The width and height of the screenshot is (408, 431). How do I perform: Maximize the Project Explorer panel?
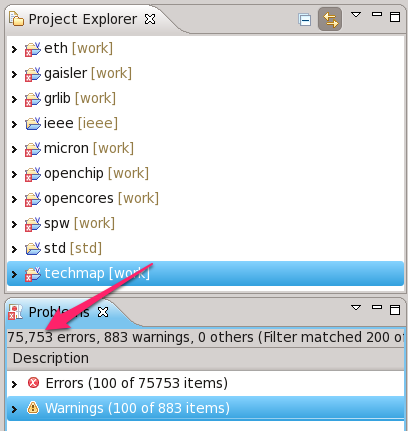tap(395, 17)
